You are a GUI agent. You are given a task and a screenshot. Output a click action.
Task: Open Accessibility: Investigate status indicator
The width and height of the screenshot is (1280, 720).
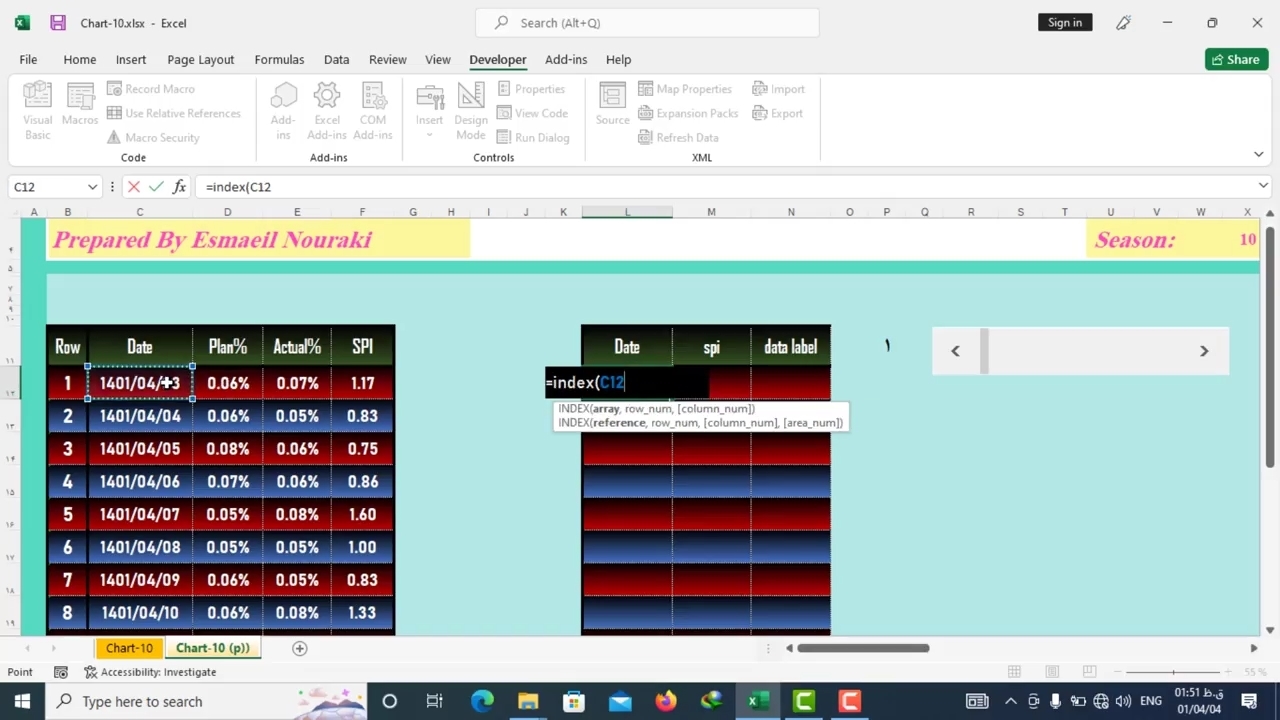pyautogui.click(x=150, y=672)
